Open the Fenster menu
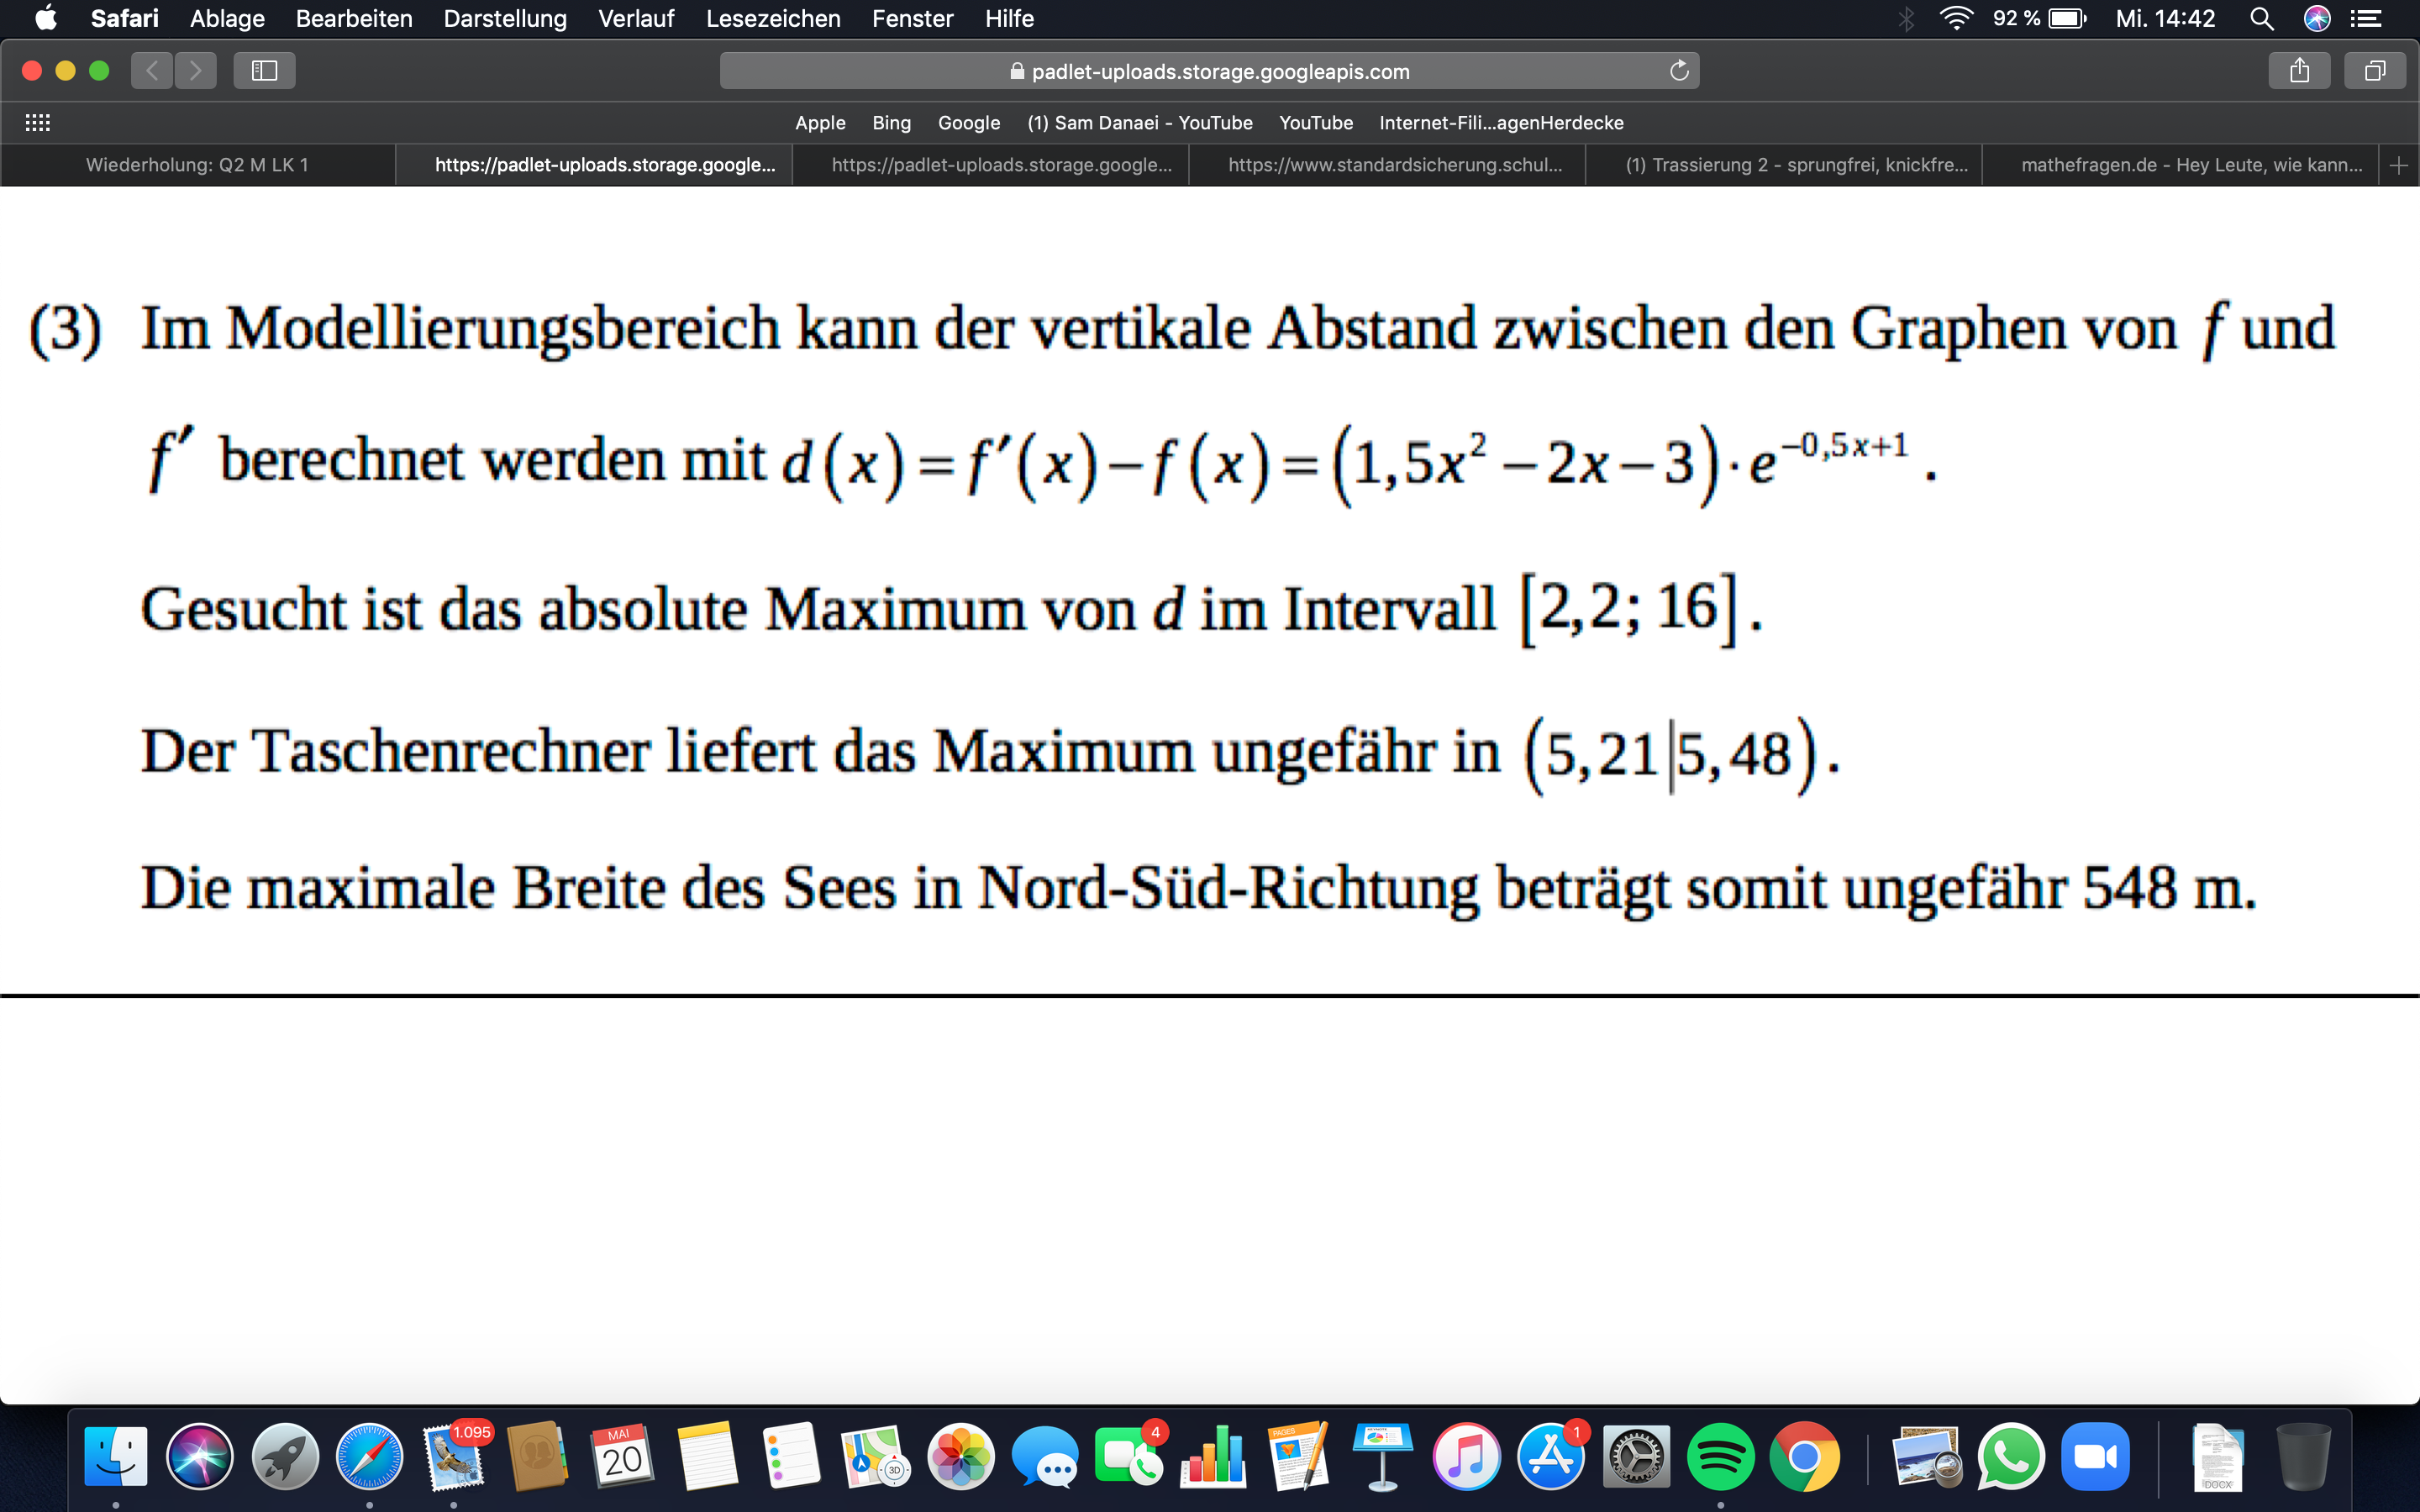The width and height of the screenshot is (2420, 1512). tap(912, 18)
